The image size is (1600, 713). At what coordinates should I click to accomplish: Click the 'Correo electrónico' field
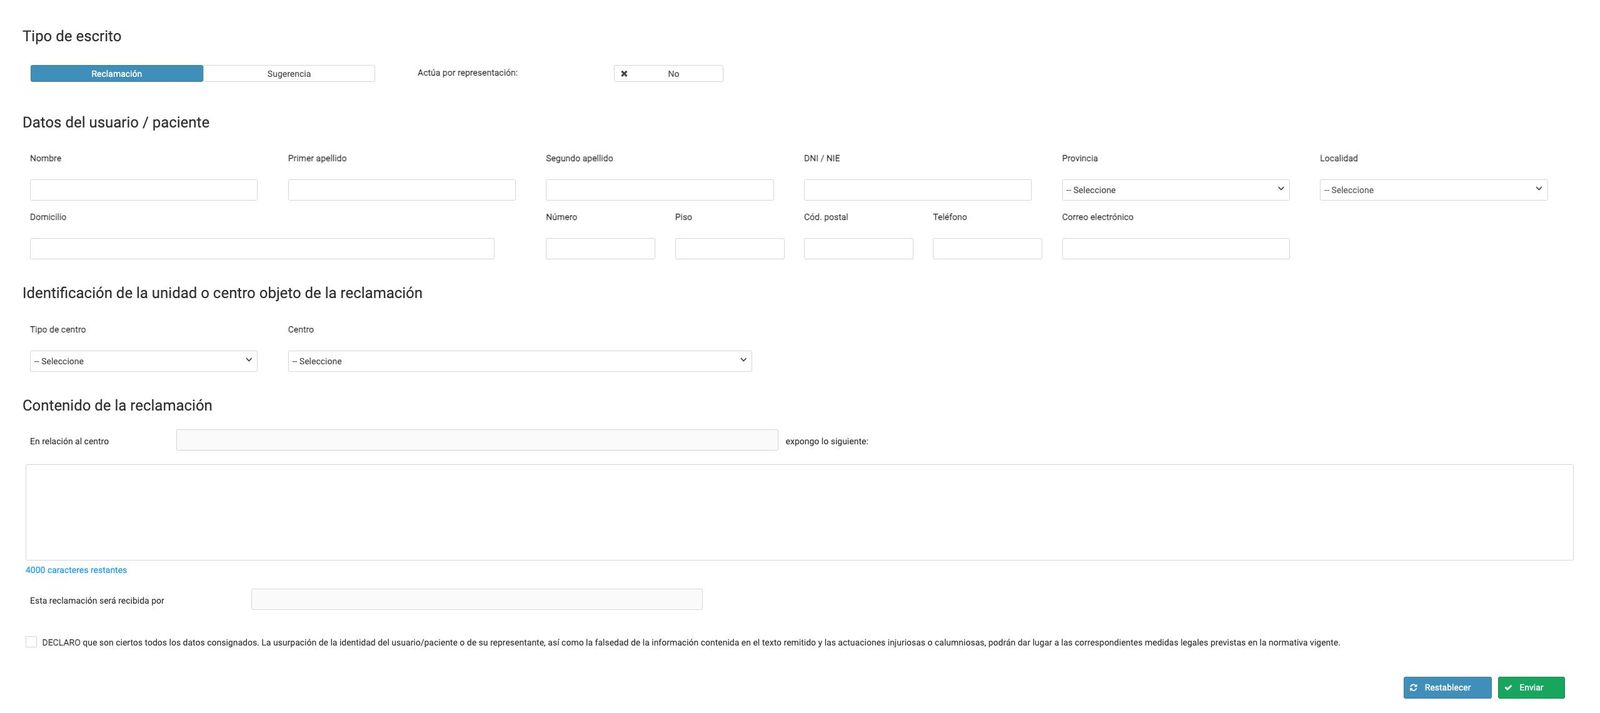pos(1175,249)
